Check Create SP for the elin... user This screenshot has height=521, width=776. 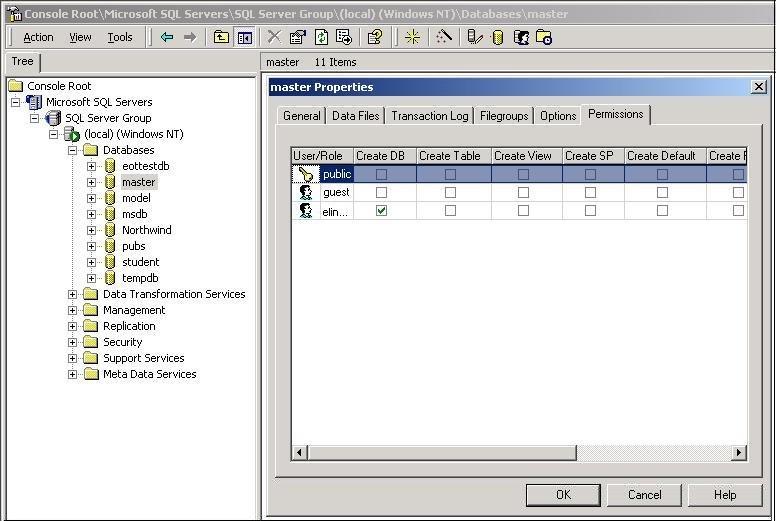(590, 211)
